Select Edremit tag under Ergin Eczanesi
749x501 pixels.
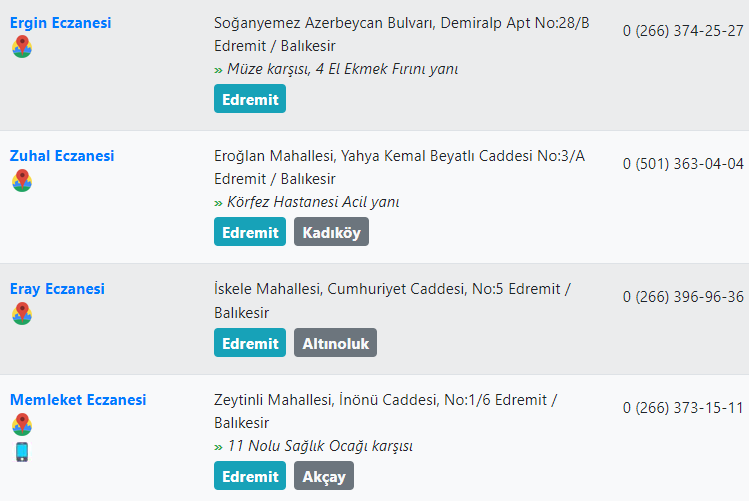coord(250,99)
